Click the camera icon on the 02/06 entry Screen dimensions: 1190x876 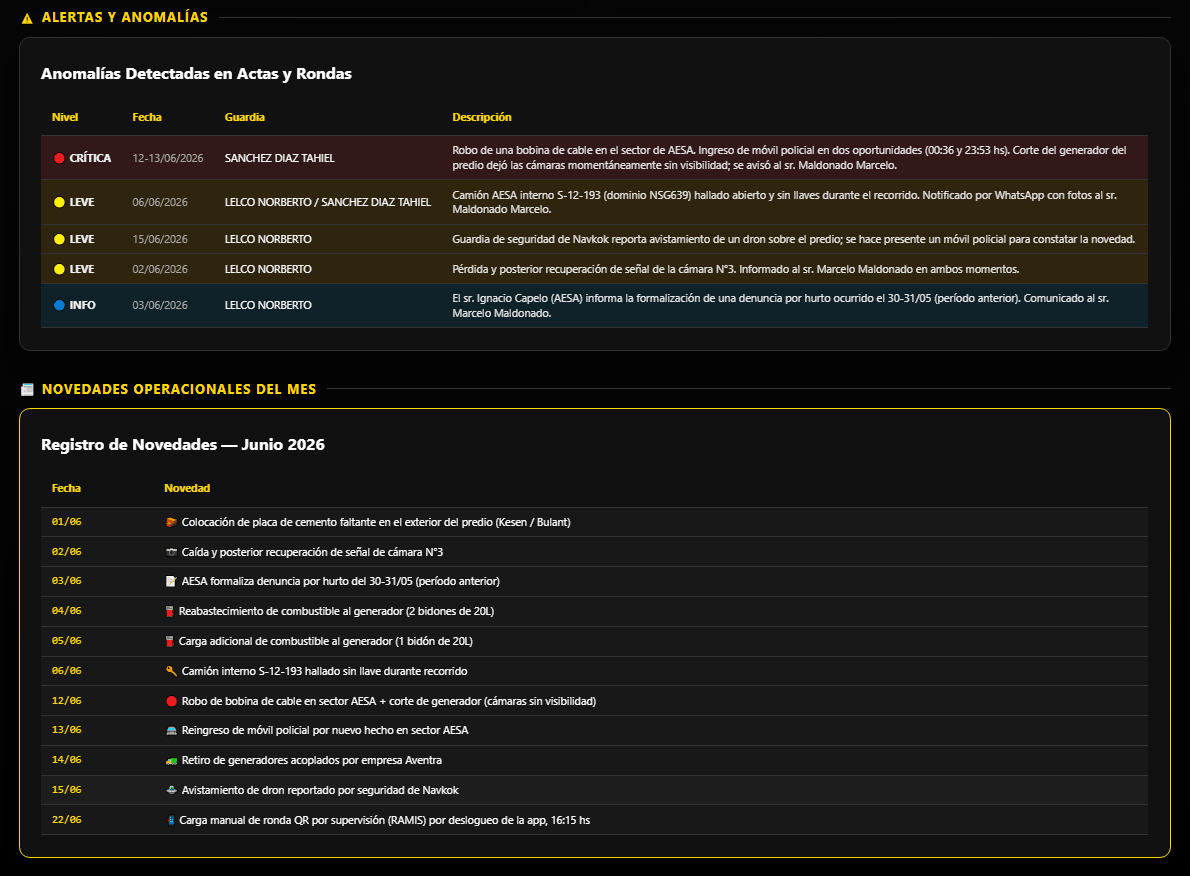tap(172, 552)
